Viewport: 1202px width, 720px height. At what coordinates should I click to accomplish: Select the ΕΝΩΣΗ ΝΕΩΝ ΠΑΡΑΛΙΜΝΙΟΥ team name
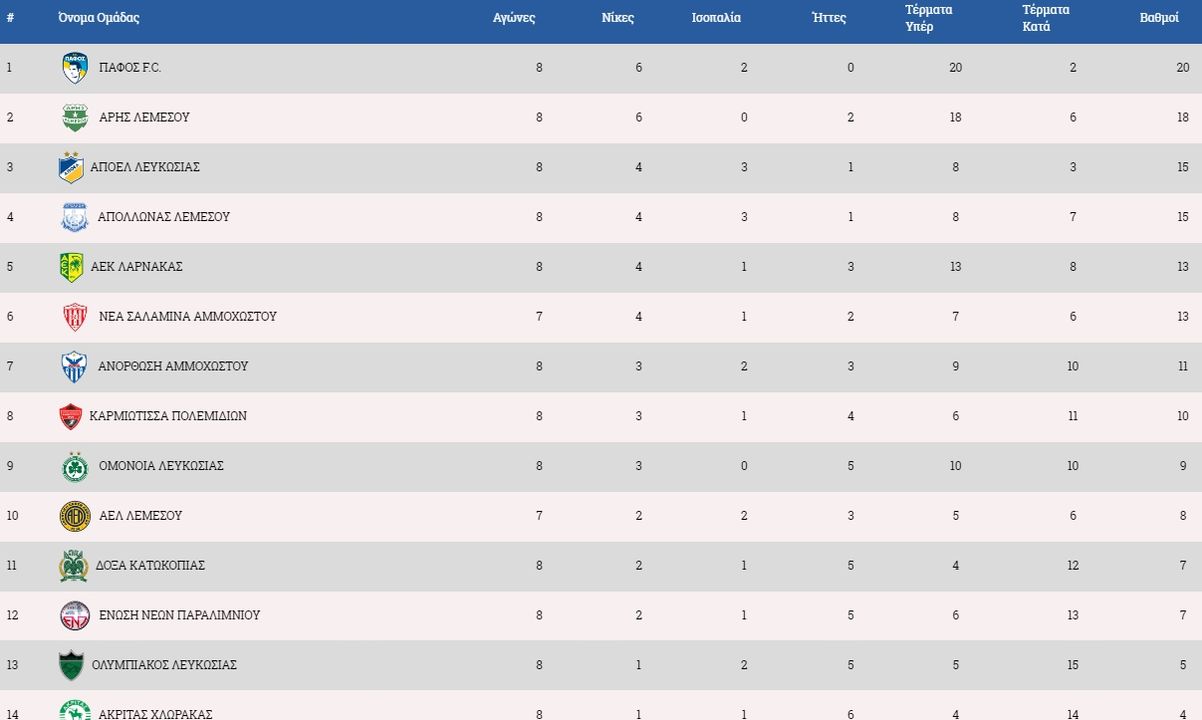pos(180,615)
